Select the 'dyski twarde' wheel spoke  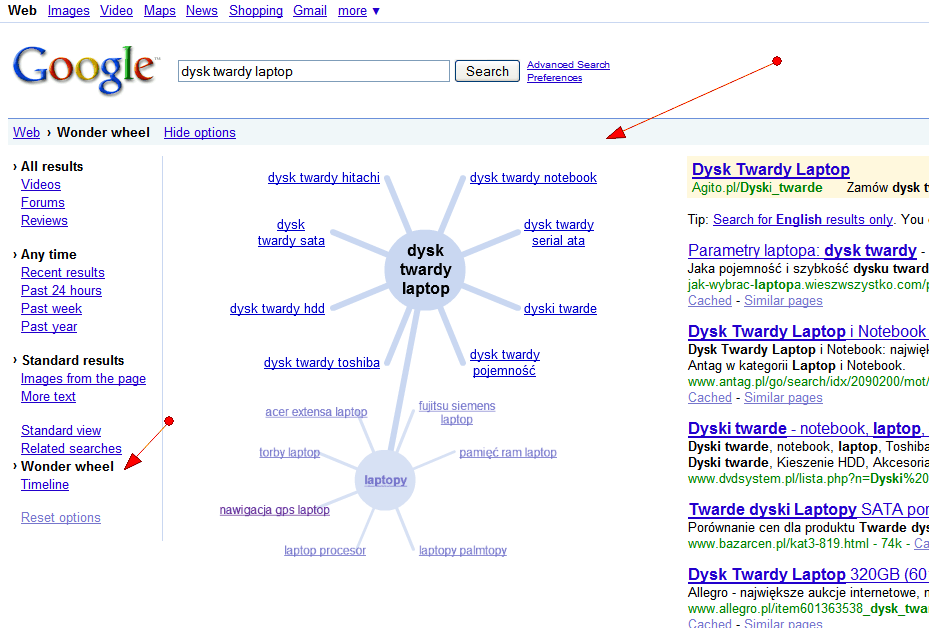pyautogui.click(x=560, y=309)
